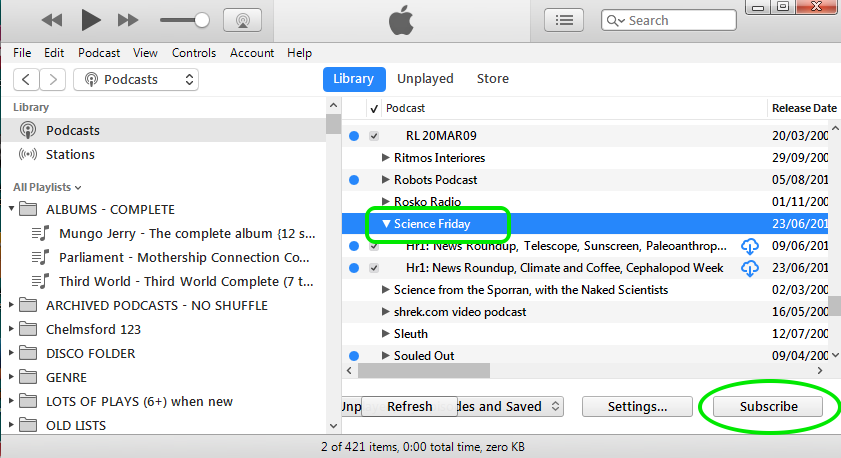Expand the GENRE folder
This screenshot has width=841, height=458.
11,377
